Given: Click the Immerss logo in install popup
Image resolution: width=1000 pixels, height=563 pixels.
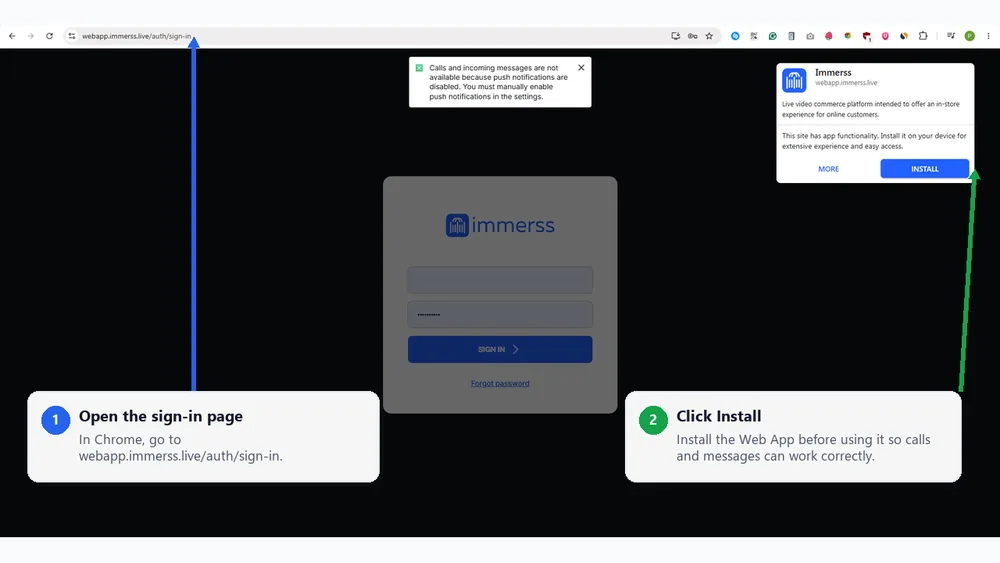Looking at the screenshot, I should [x=794, y=80].
